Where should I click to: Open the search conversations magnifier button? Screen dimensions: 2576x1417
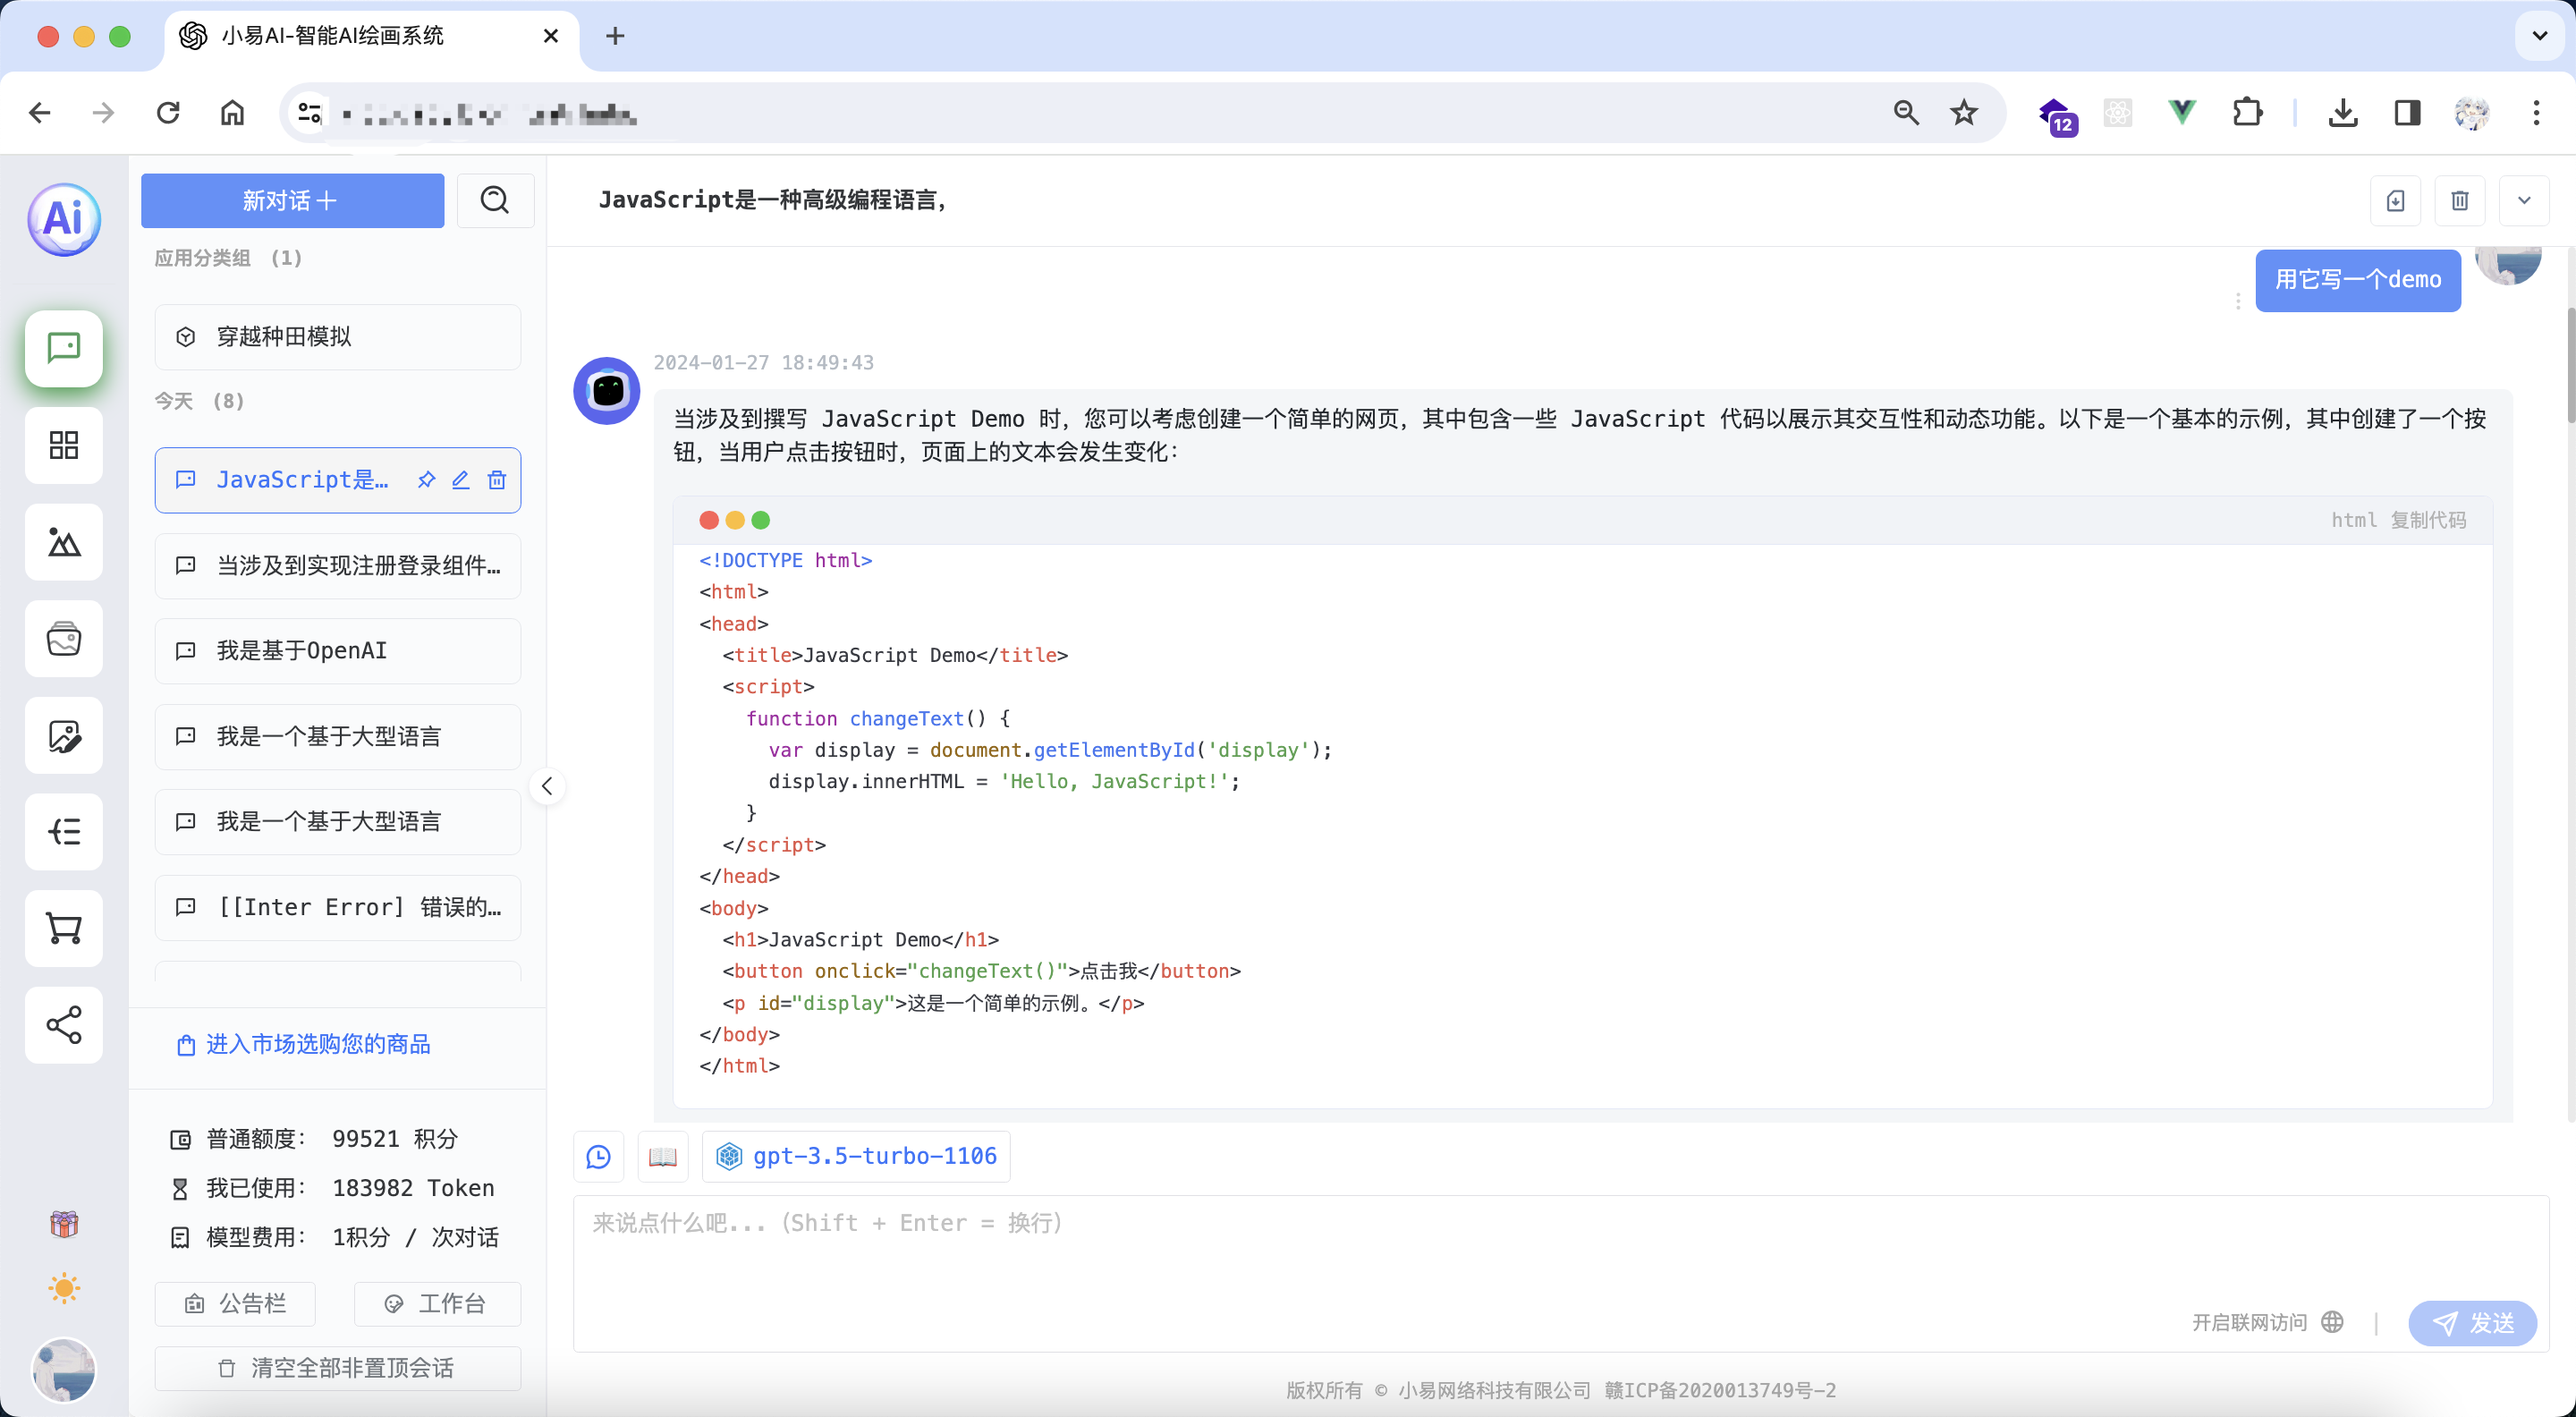pos(495,200)
